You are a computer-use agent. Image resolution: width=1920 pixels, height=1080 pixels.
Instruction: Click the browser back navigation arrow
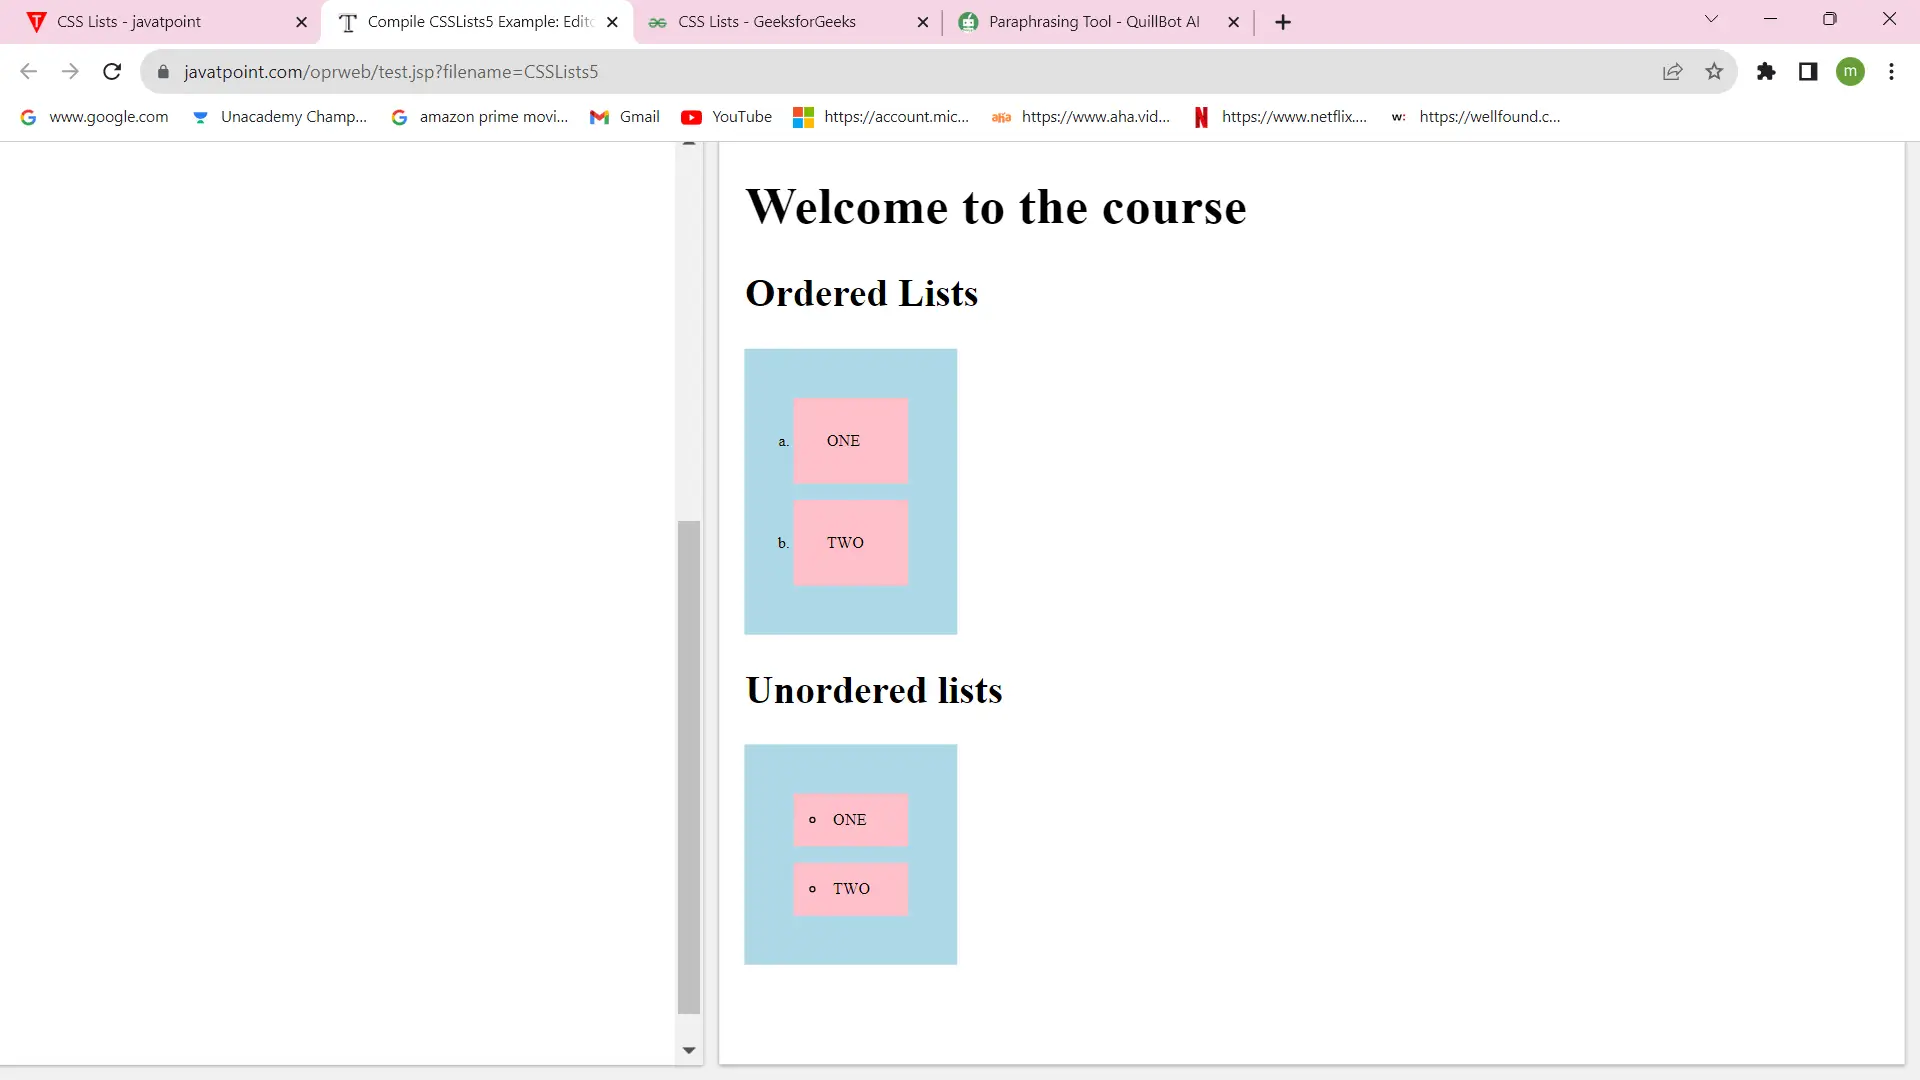tap(29, 71)
